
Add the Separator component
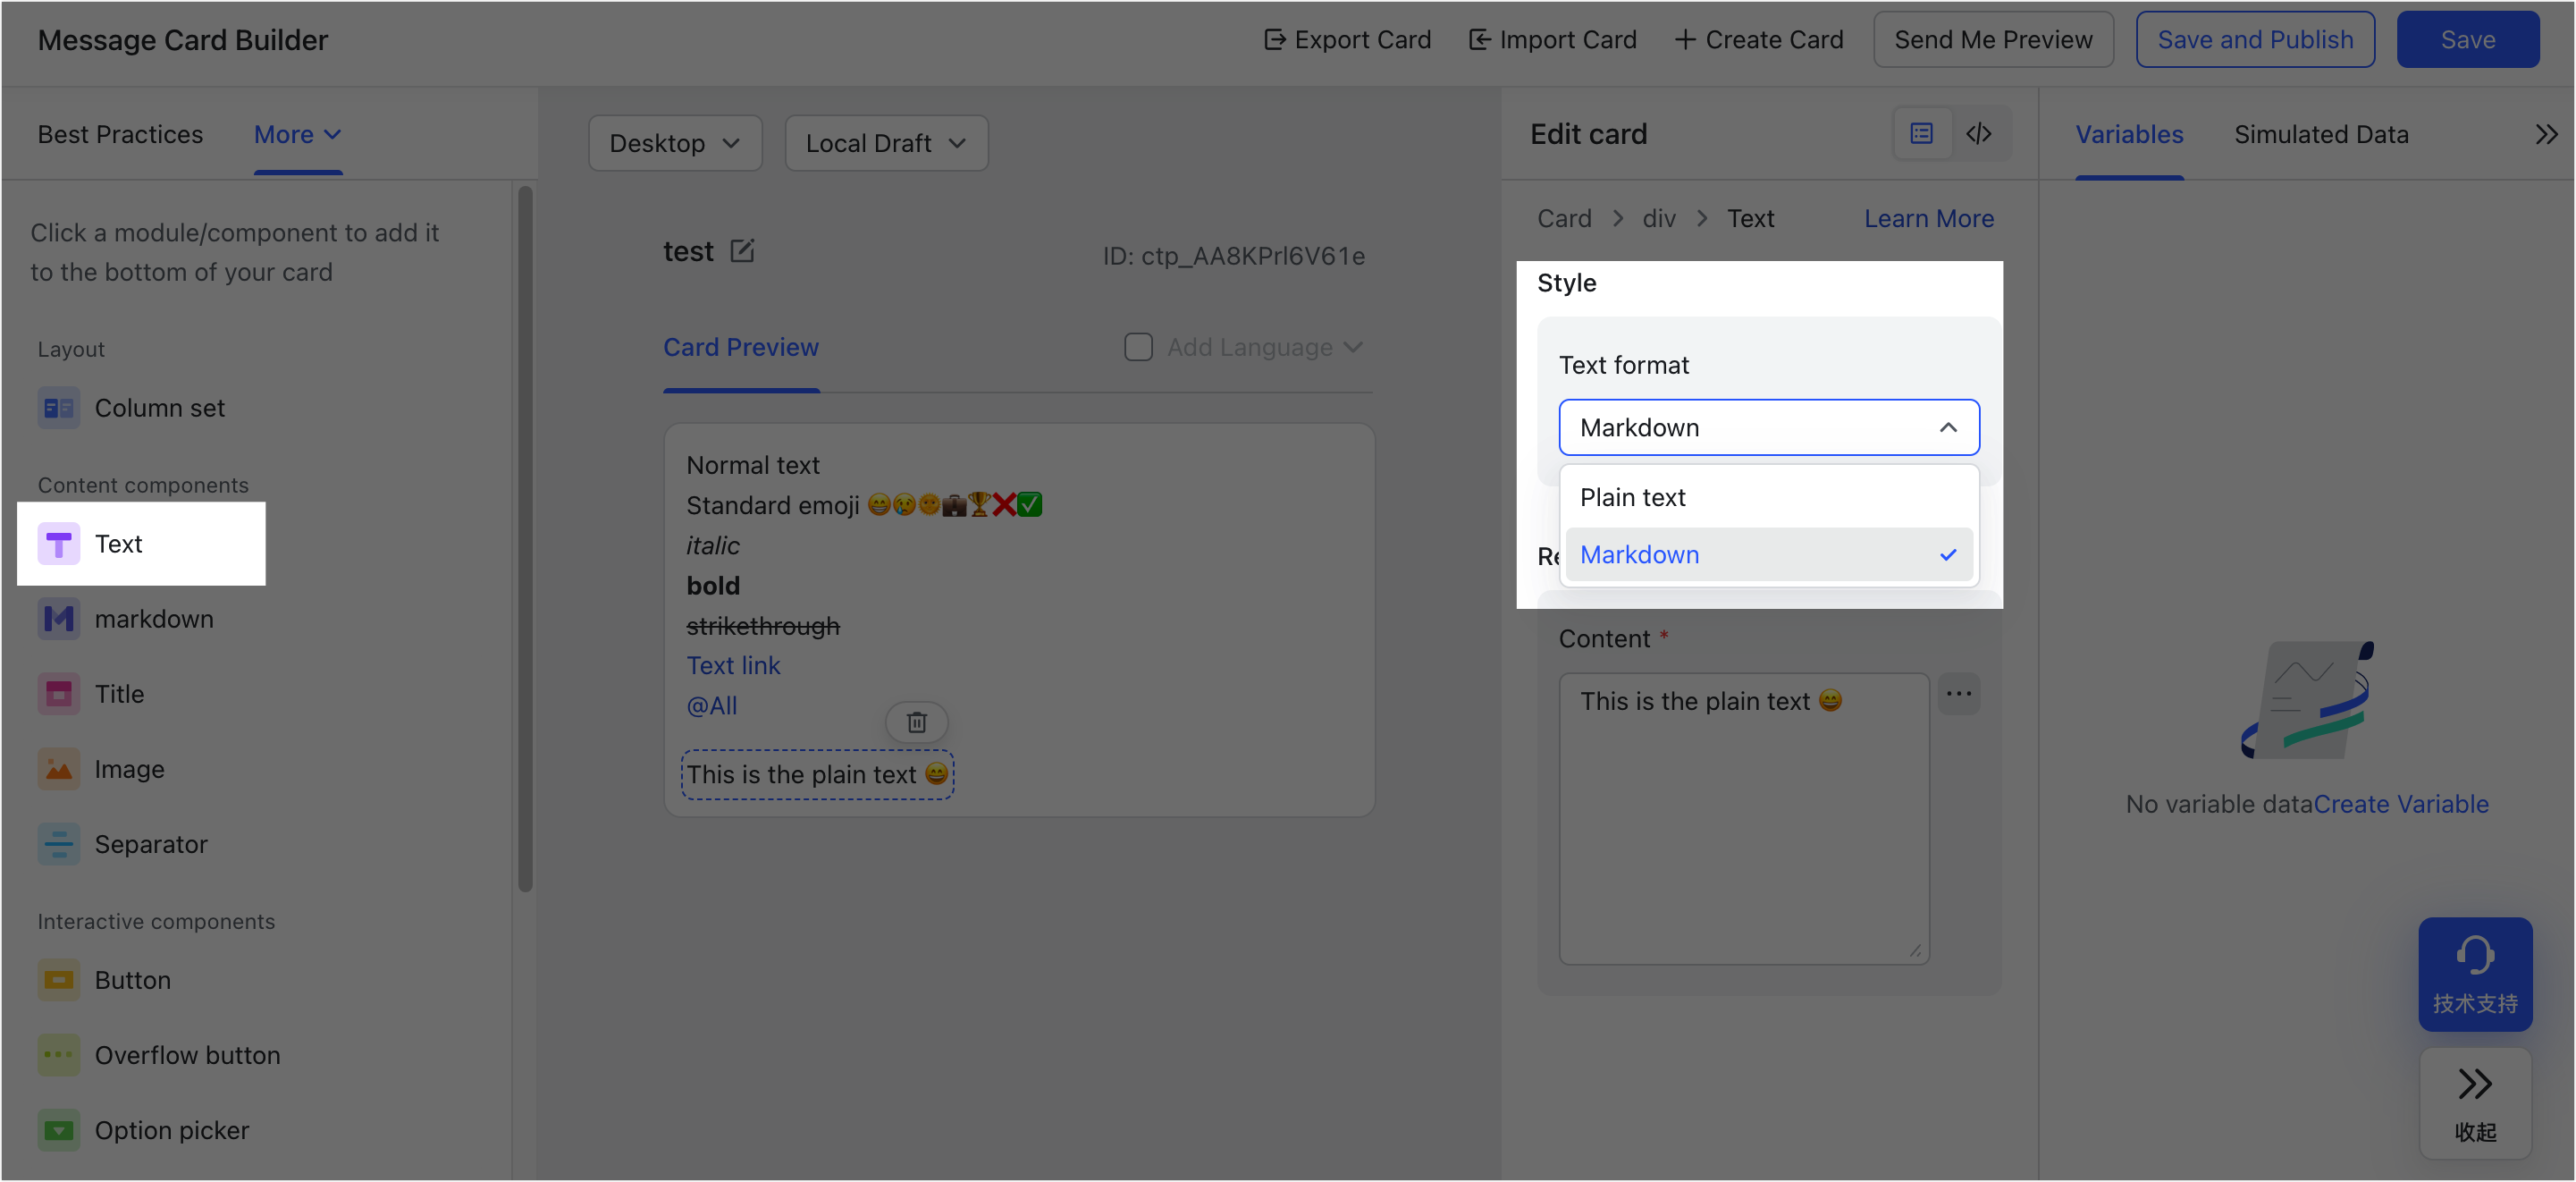pyautogui.click(x=123, y=844)
